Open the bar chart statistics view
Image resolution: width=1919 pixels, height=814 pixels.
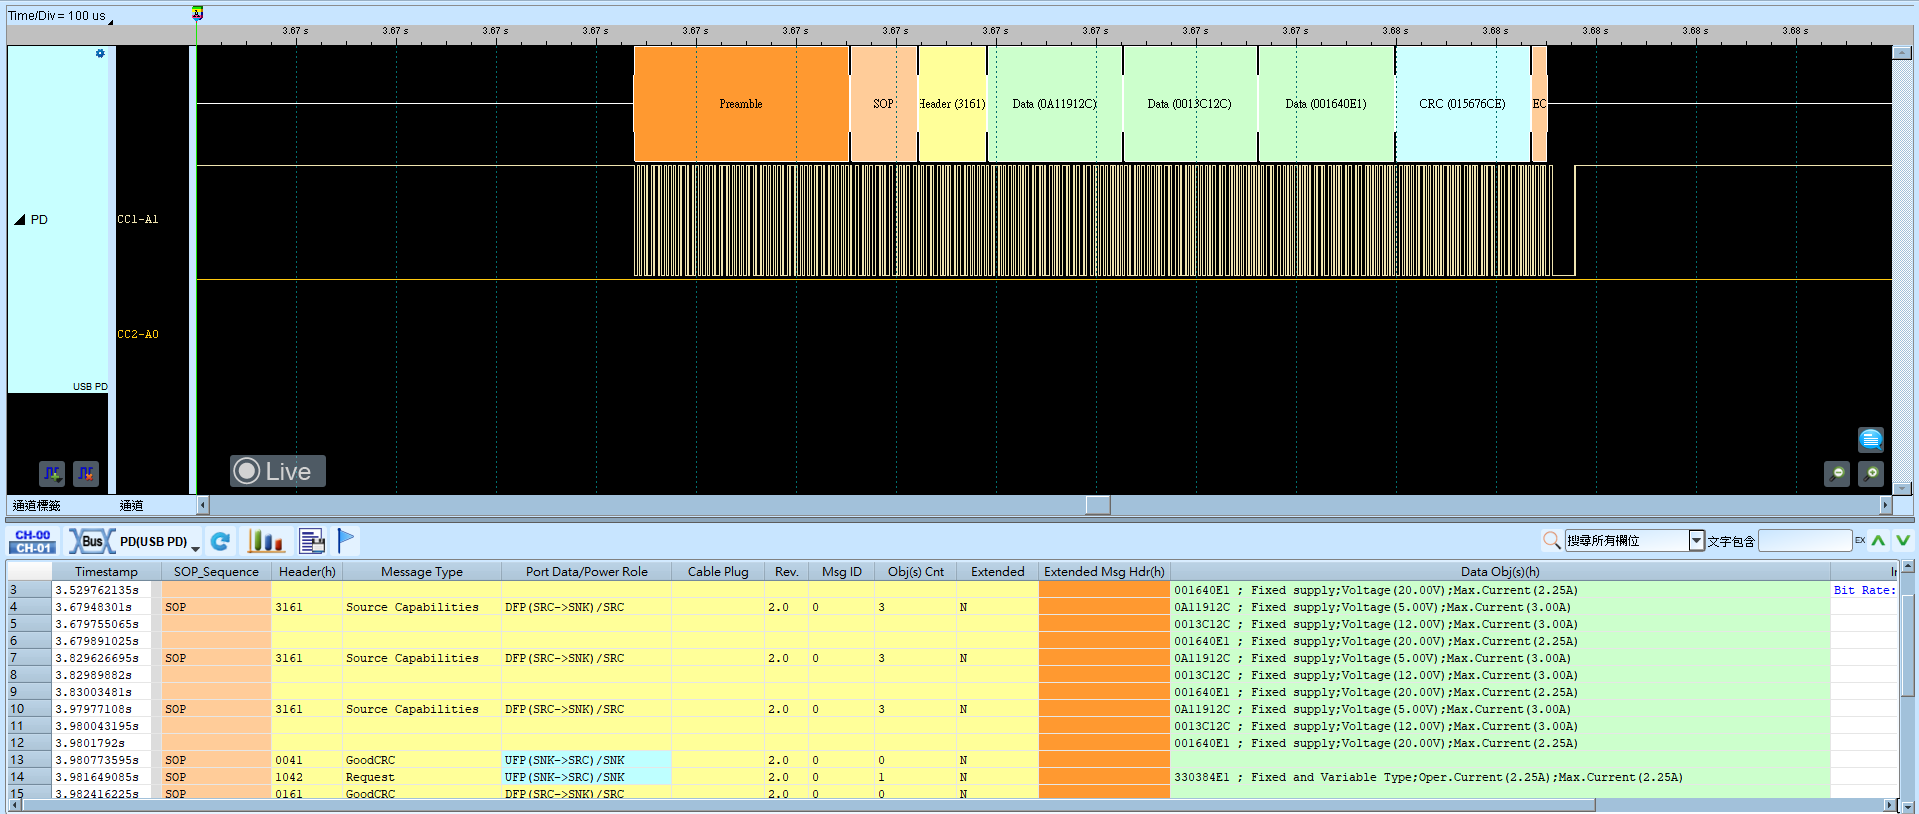266,541
